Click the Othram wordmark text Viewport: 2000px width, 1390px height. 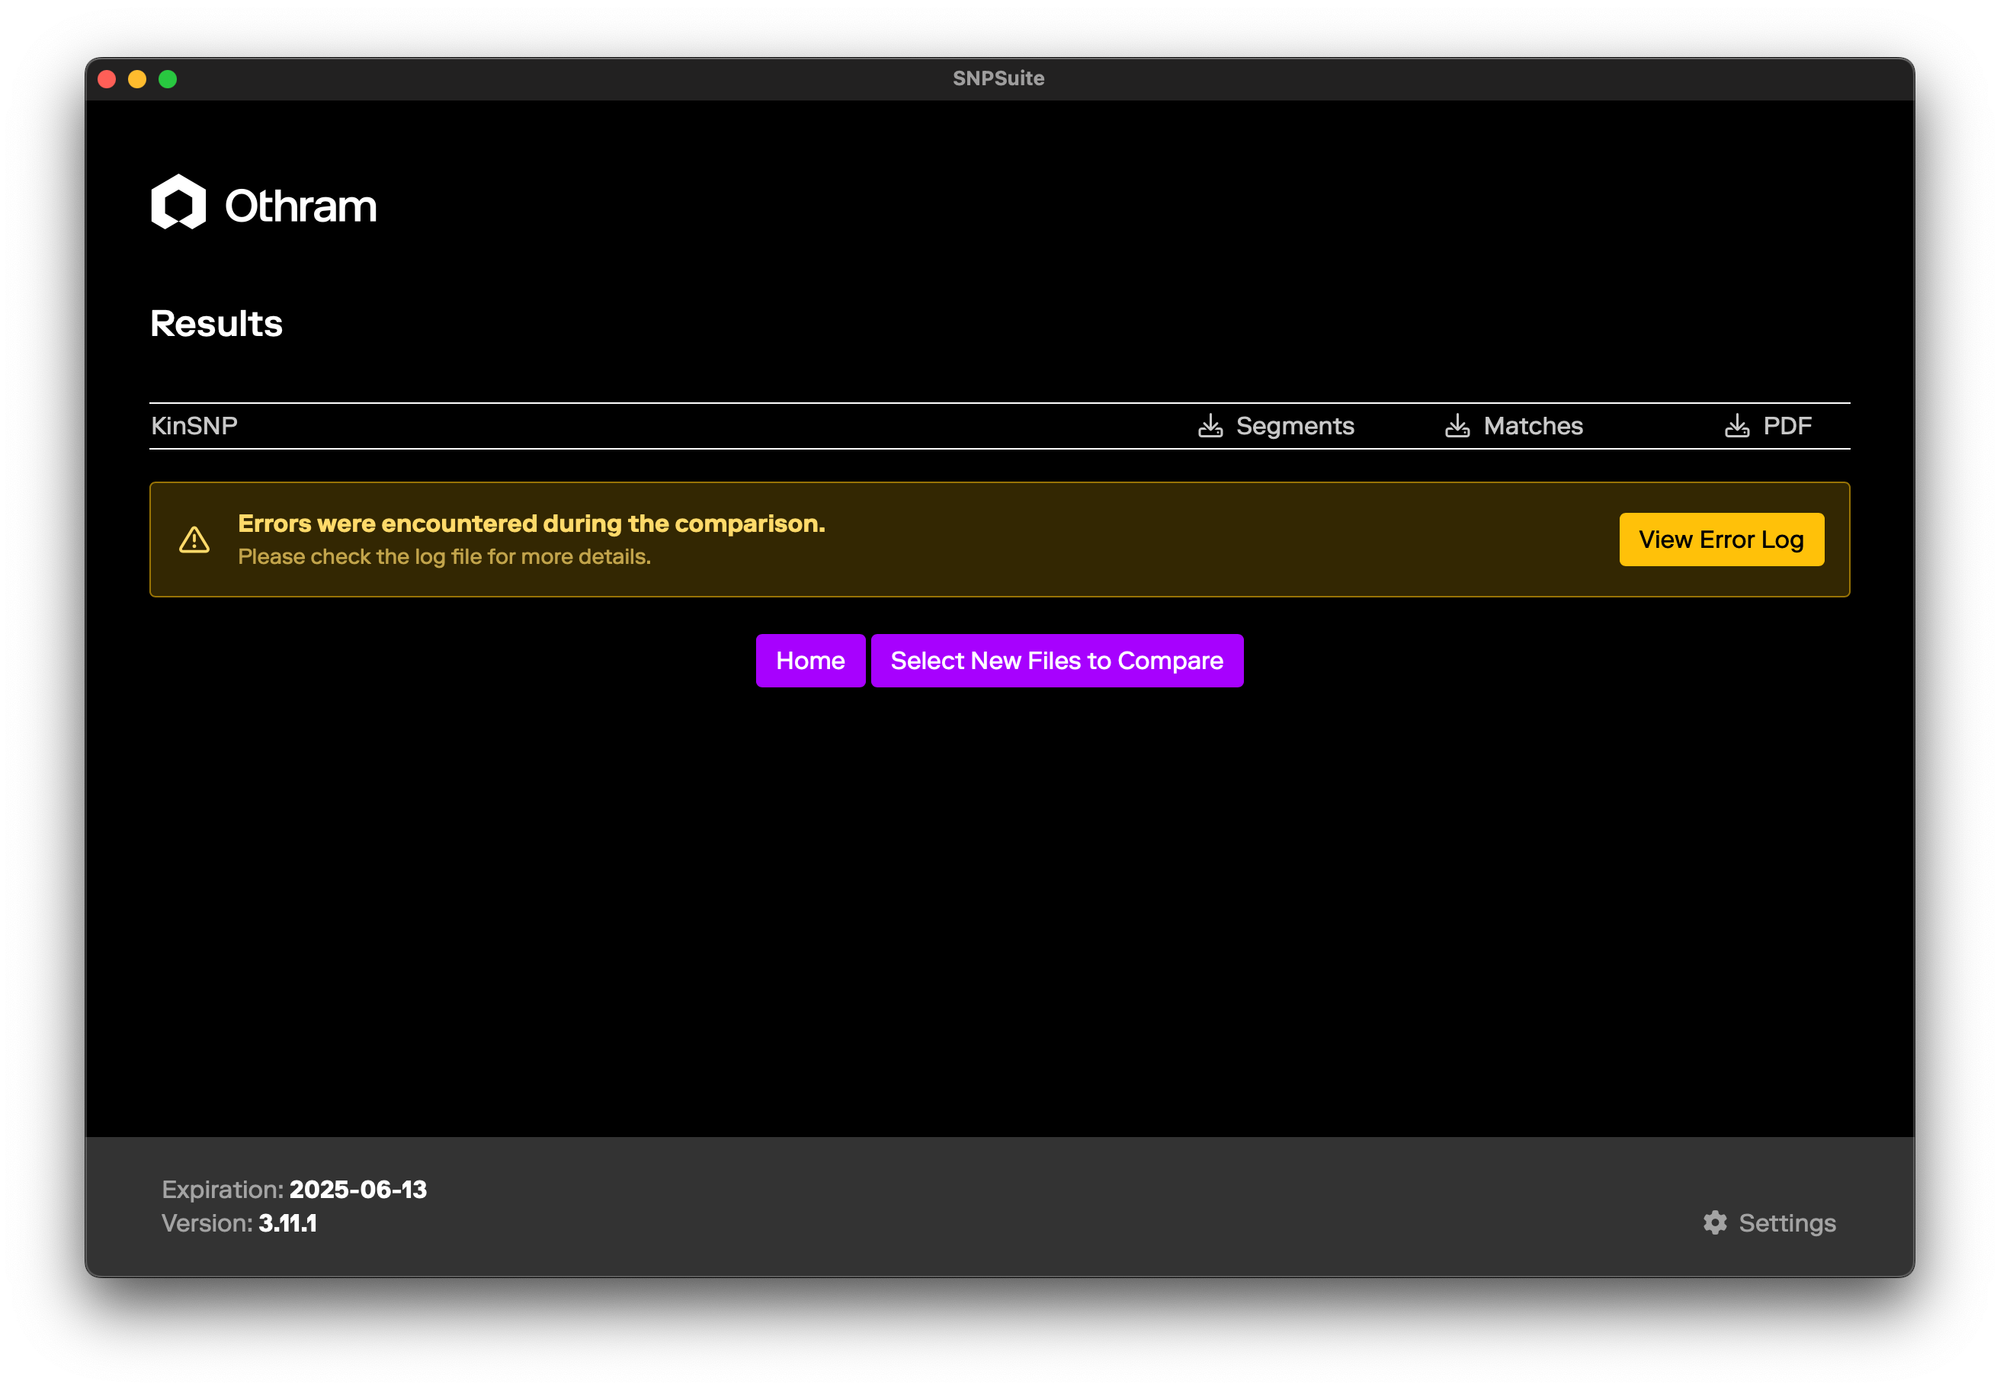click(x=300, y=206)
